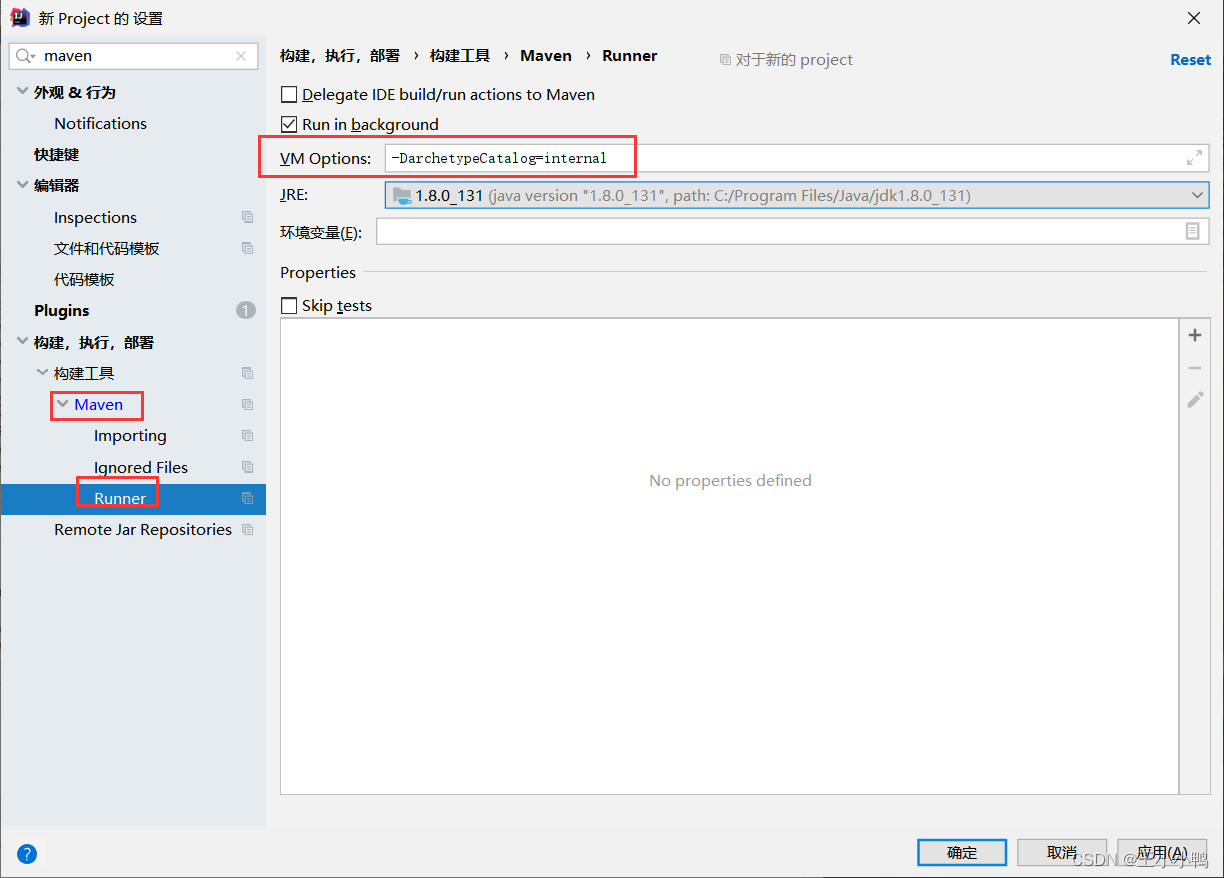1224x878 pixels.
Task: Click the search magnifier icon
Action: pos(22,56)
